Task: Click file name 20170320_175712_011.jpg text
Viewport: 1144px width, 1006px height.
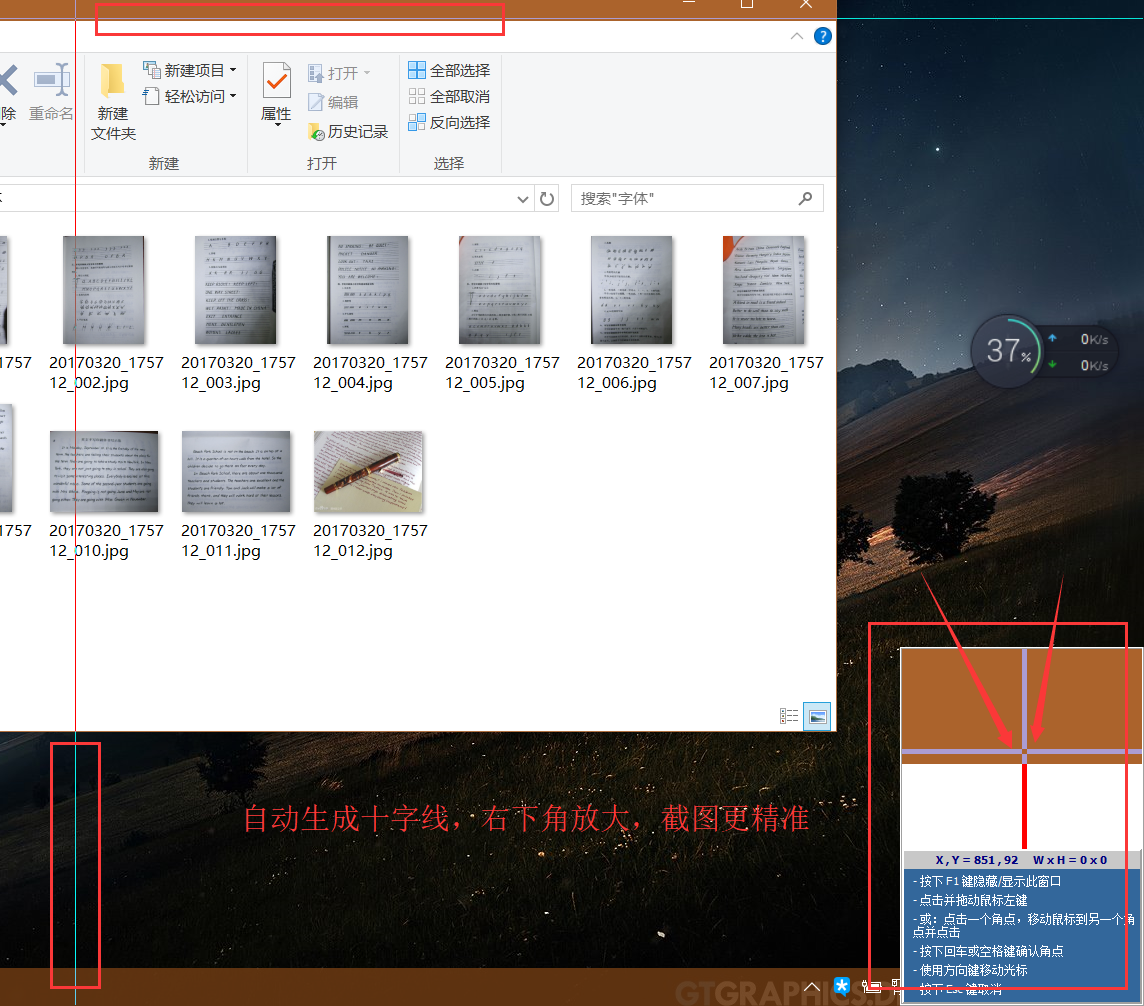Action: tap(238, 541)
